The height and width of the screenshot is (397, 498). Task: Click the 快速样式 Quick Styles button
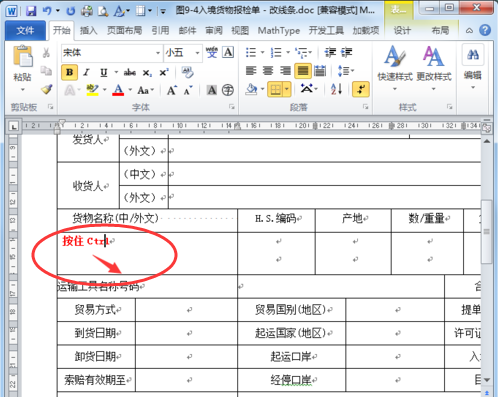click(395, 68)
